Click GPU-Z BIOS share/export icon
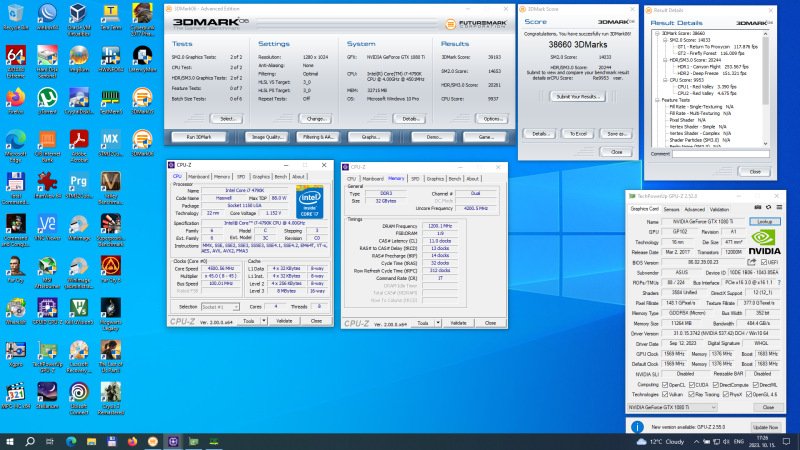The image size is (800, 450). tap(752, 262)
